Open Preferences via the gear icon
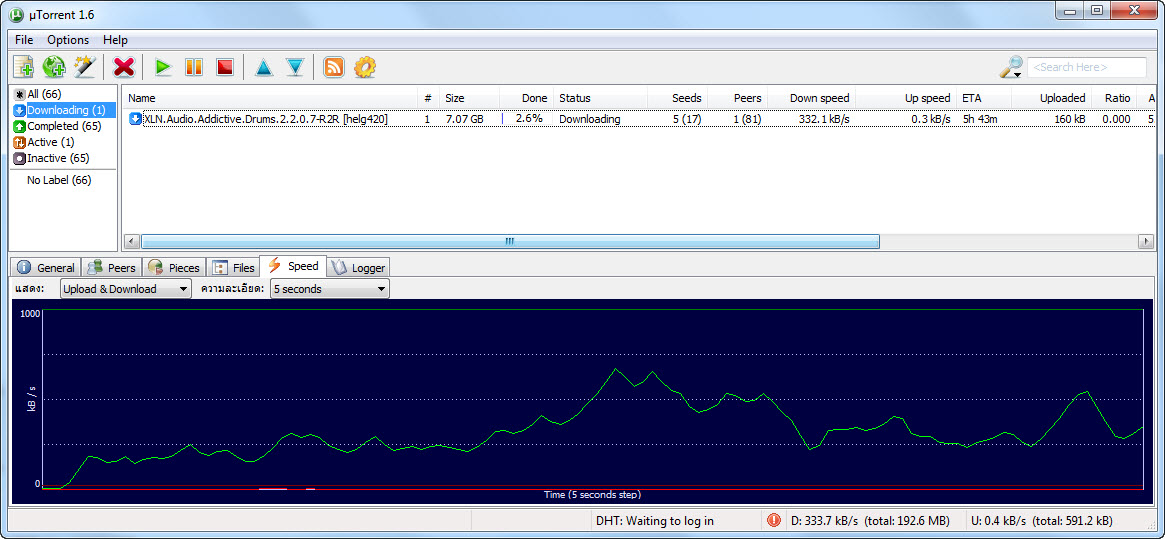The width and height of the screenshot is (1165, 539). coord(365,67)
